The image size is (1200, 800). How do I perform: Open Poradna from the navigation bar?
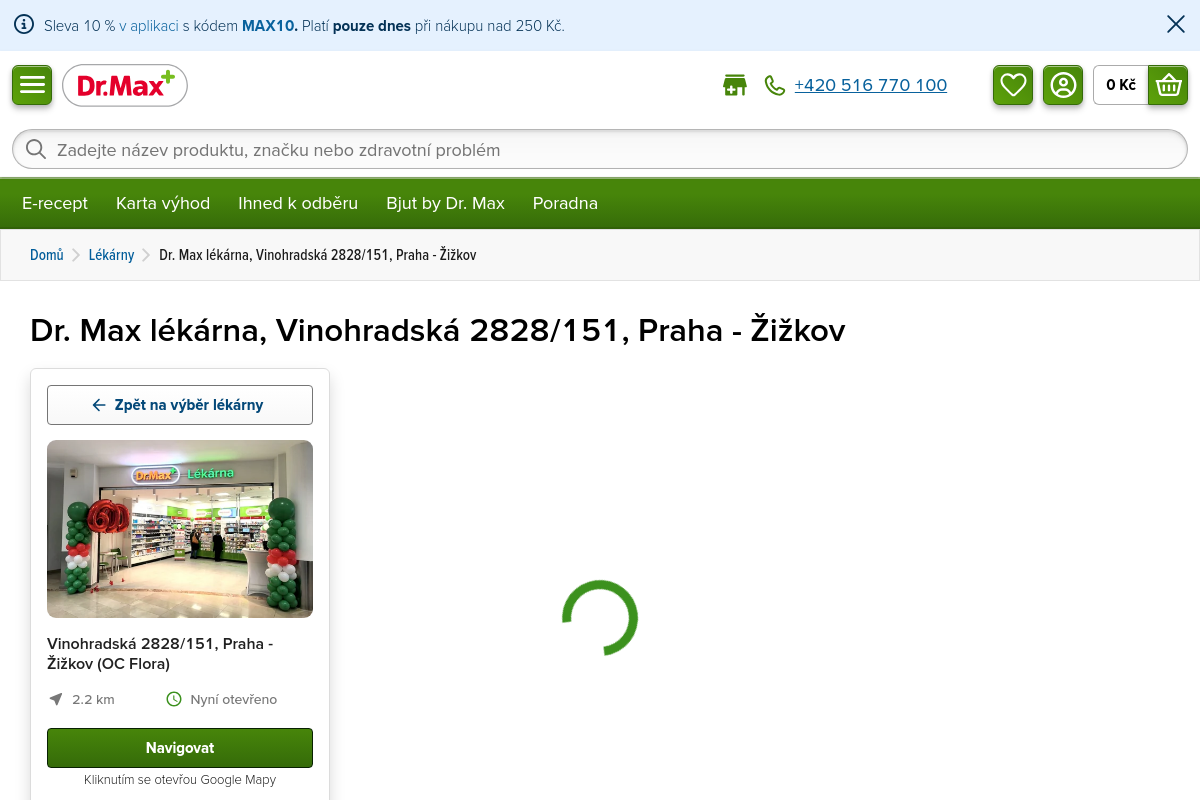(x=565, y=203)
